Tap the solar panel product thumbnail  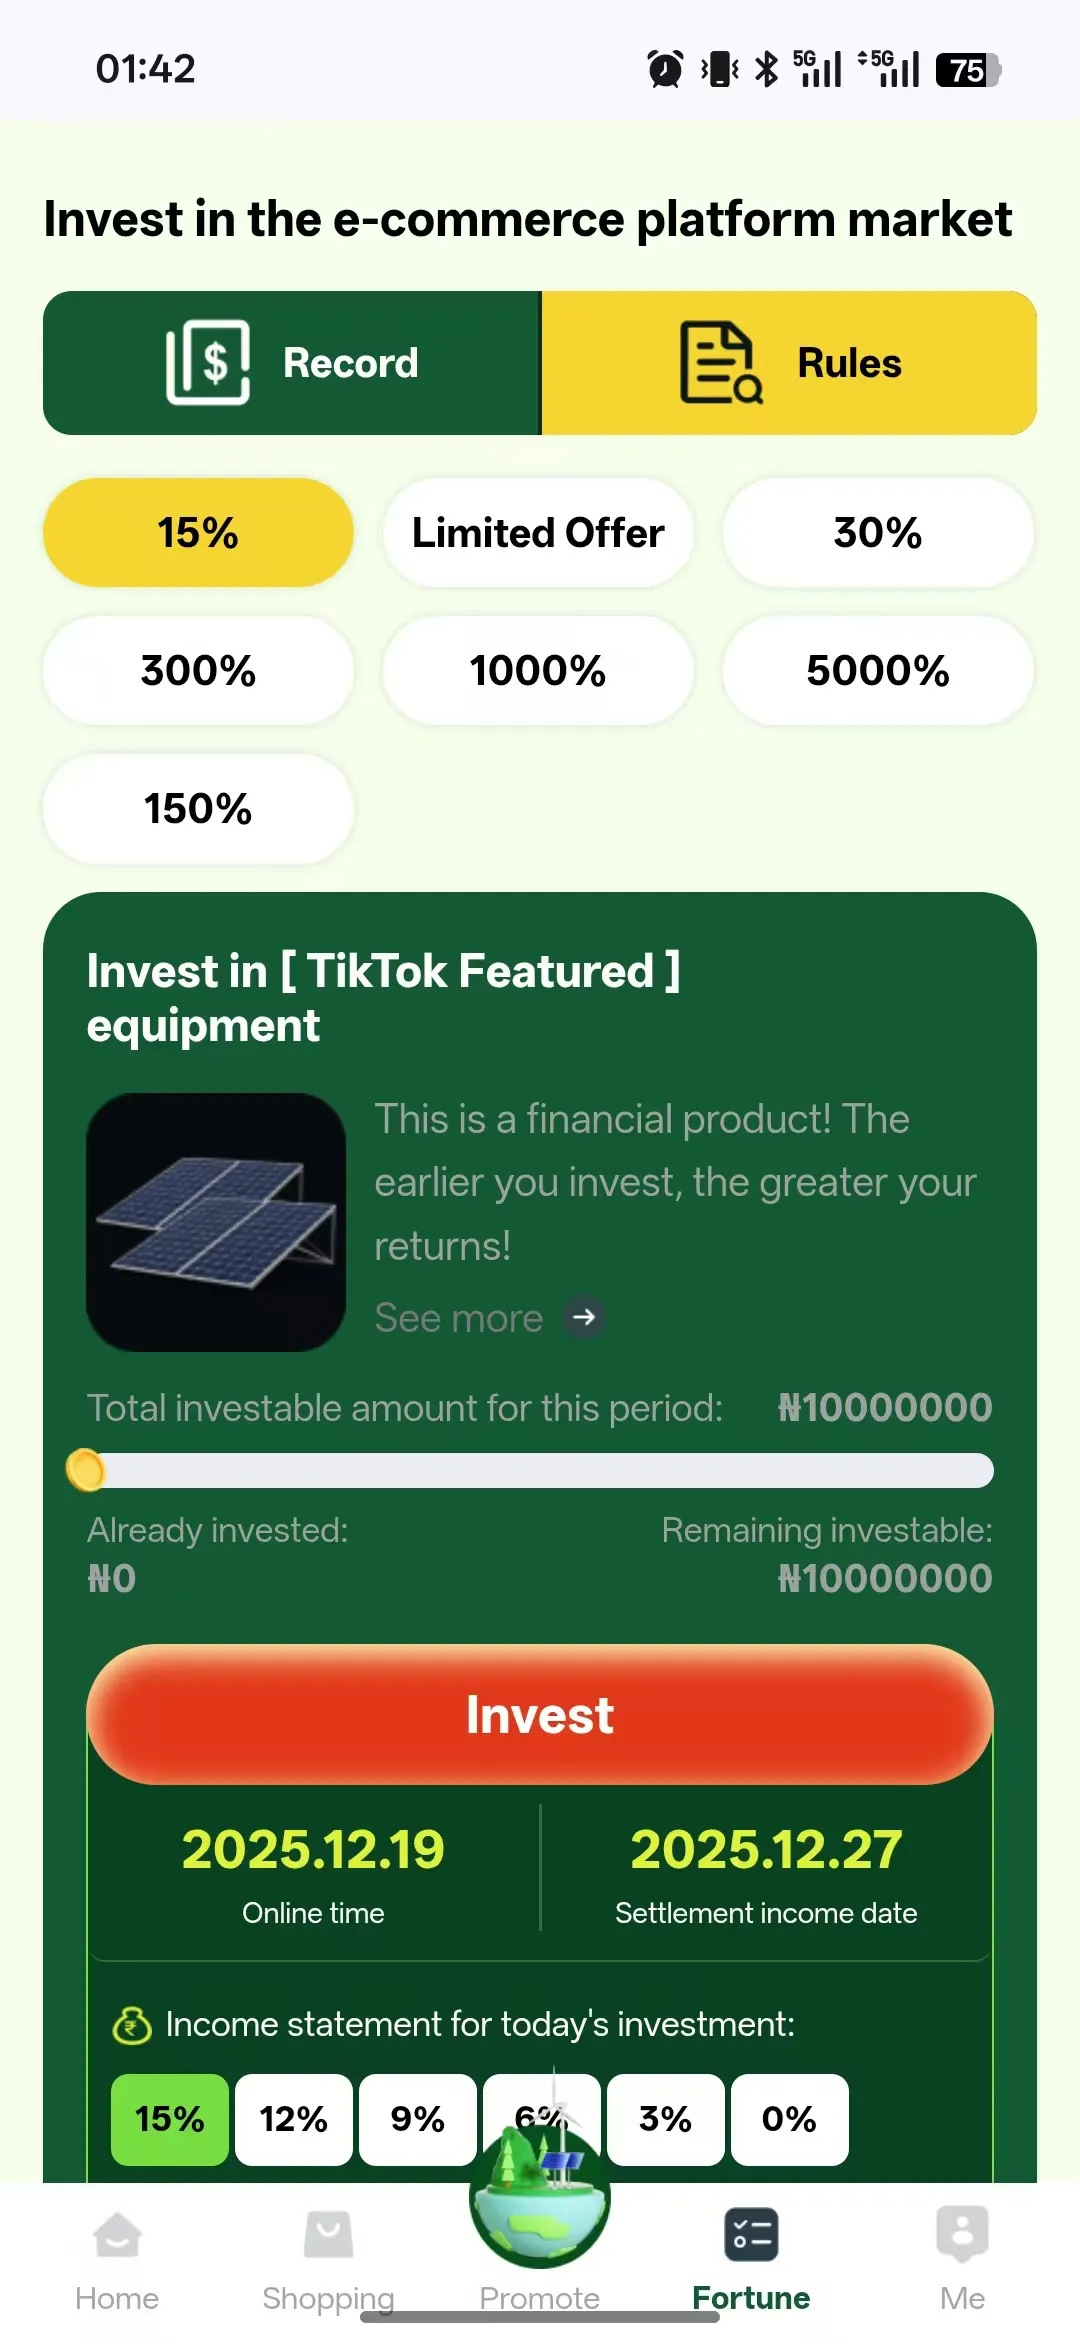[216, 1222]
